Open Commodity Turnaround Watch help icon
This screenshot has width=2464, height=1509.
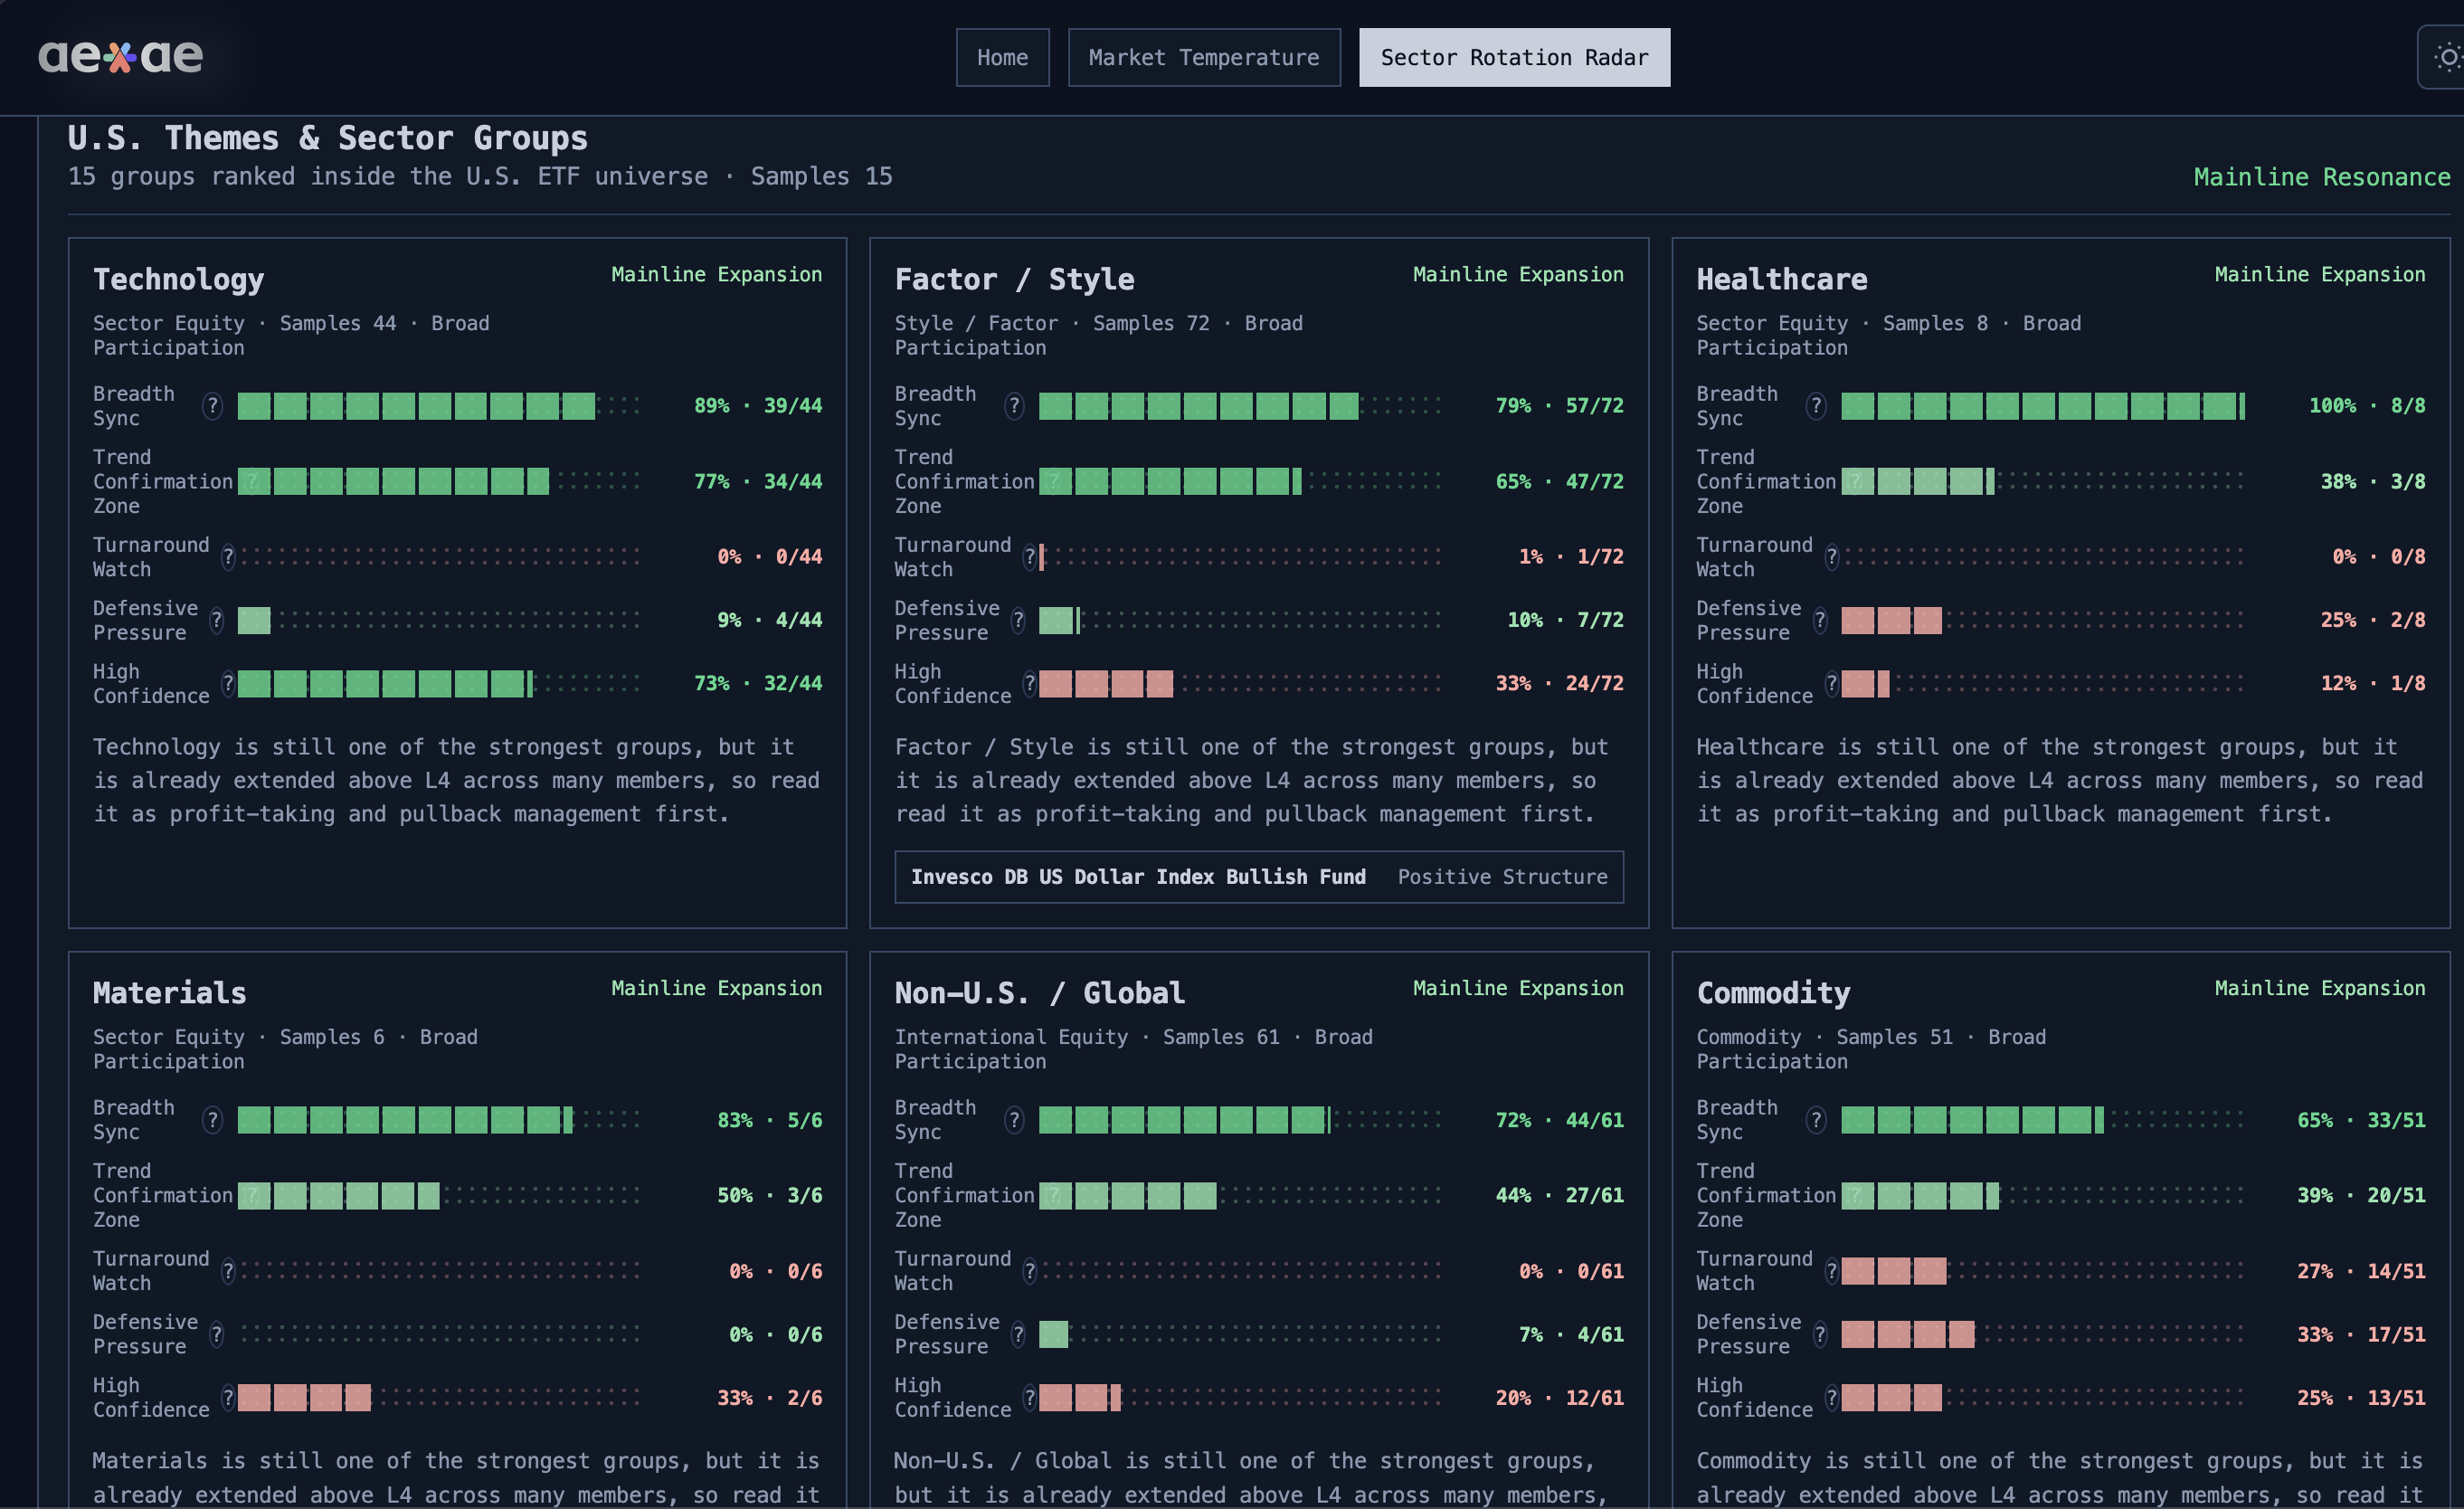(x=1832, y=1271)
